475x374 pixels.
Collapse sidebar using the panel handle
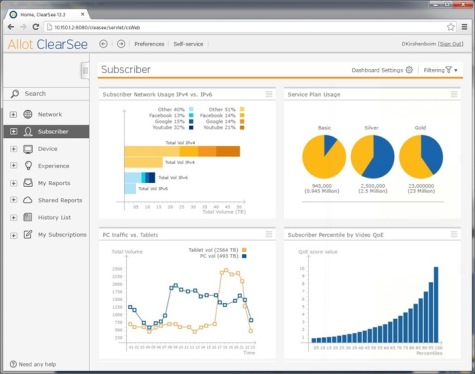click(x=85, y=70)
